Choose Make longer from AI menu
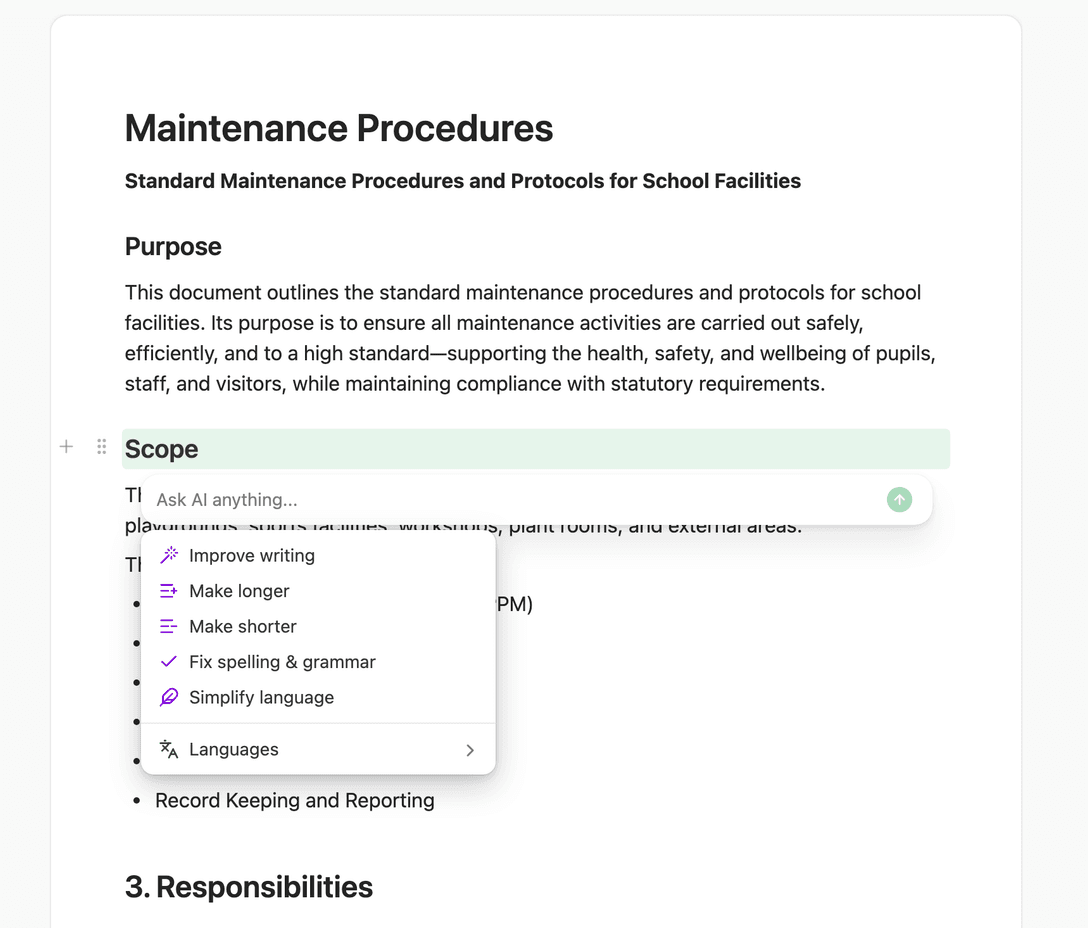 (318, 591)
